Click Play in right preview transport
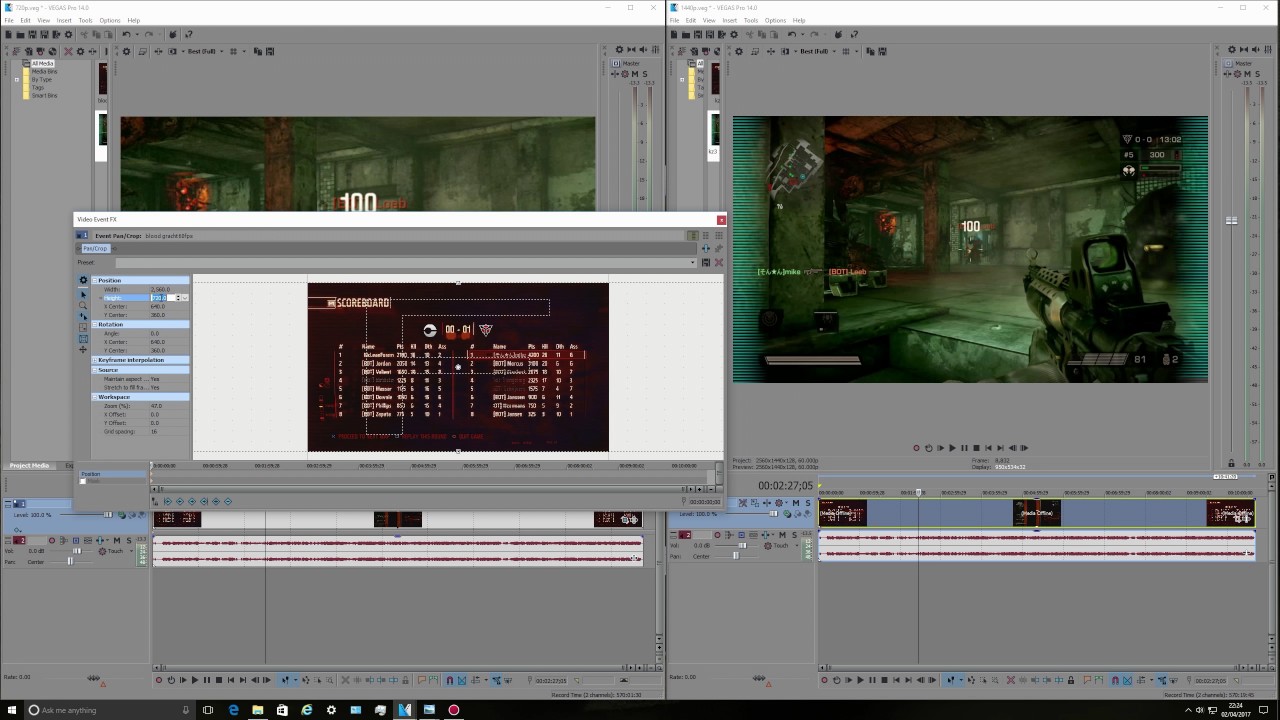 click(x=952, y=448)
